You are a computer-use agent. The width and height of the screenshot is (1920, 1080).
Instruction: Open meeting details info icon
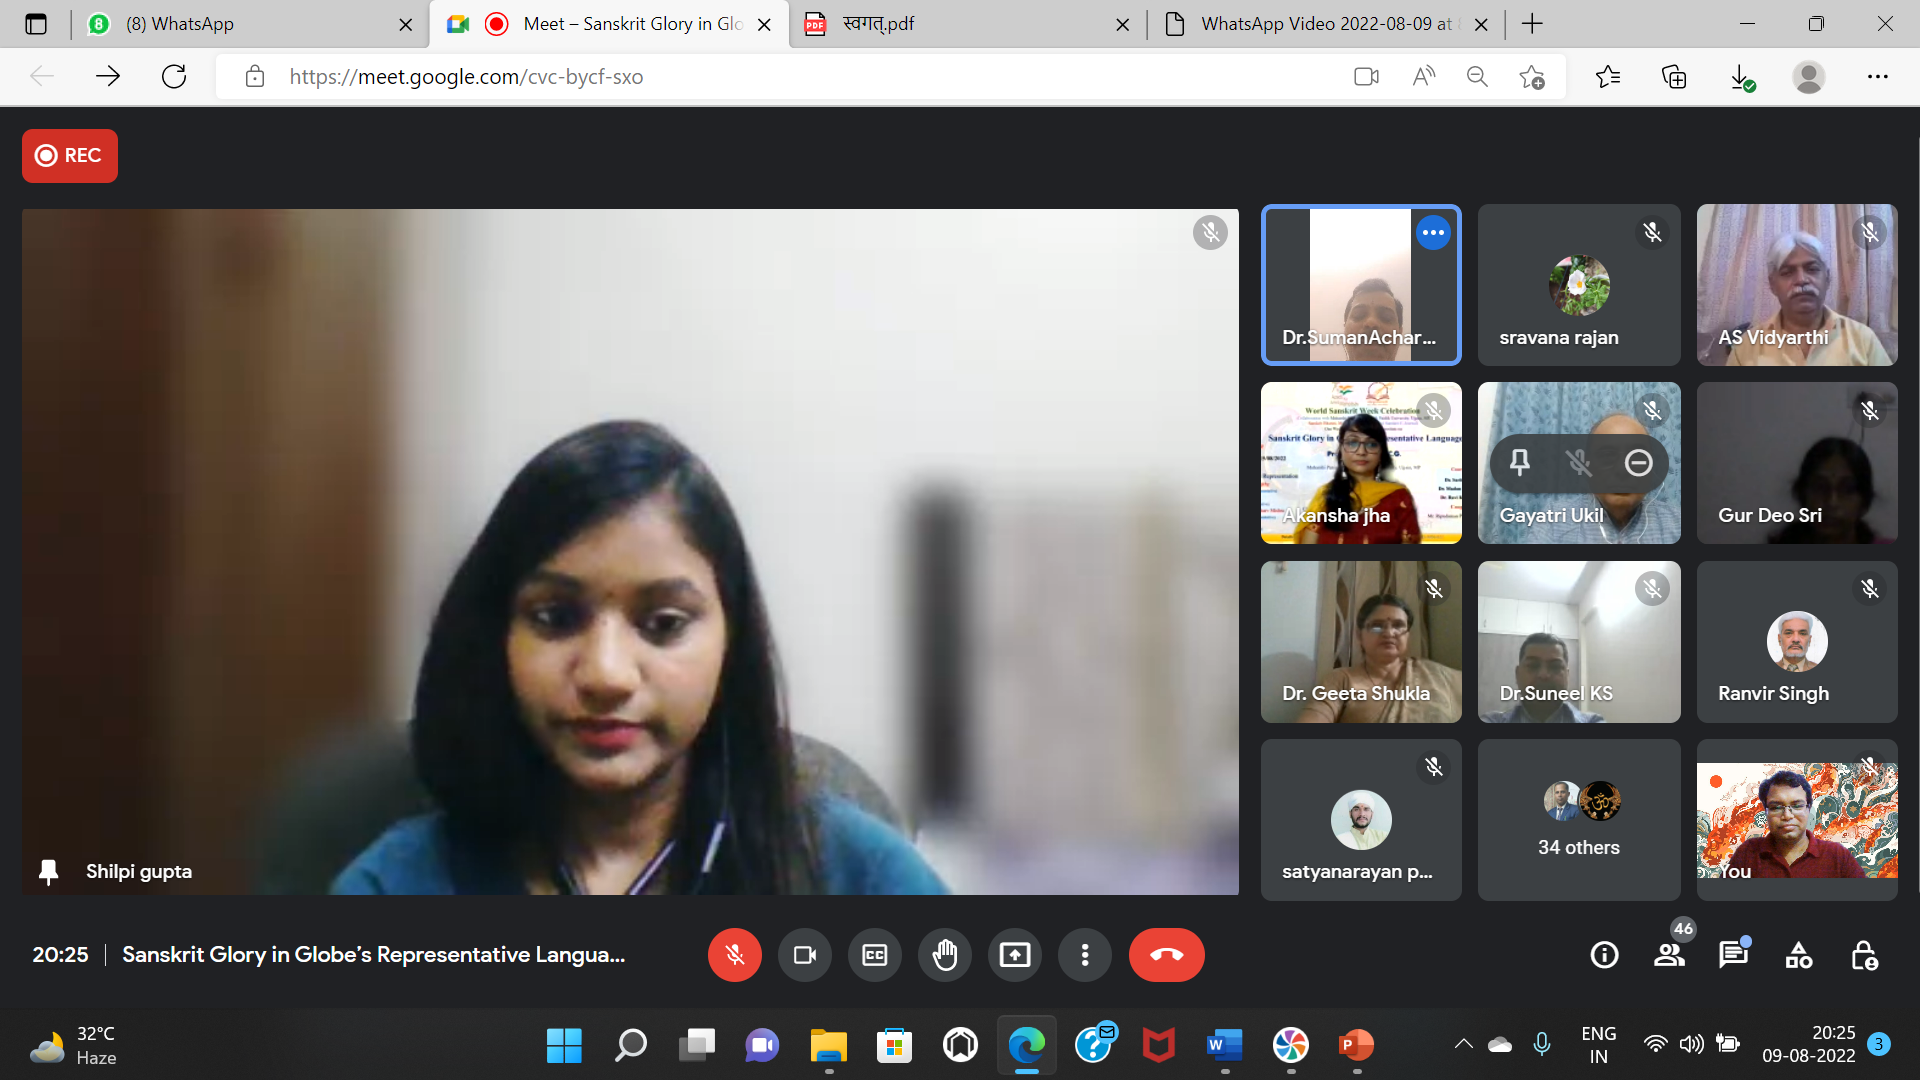coord(1604,955)
